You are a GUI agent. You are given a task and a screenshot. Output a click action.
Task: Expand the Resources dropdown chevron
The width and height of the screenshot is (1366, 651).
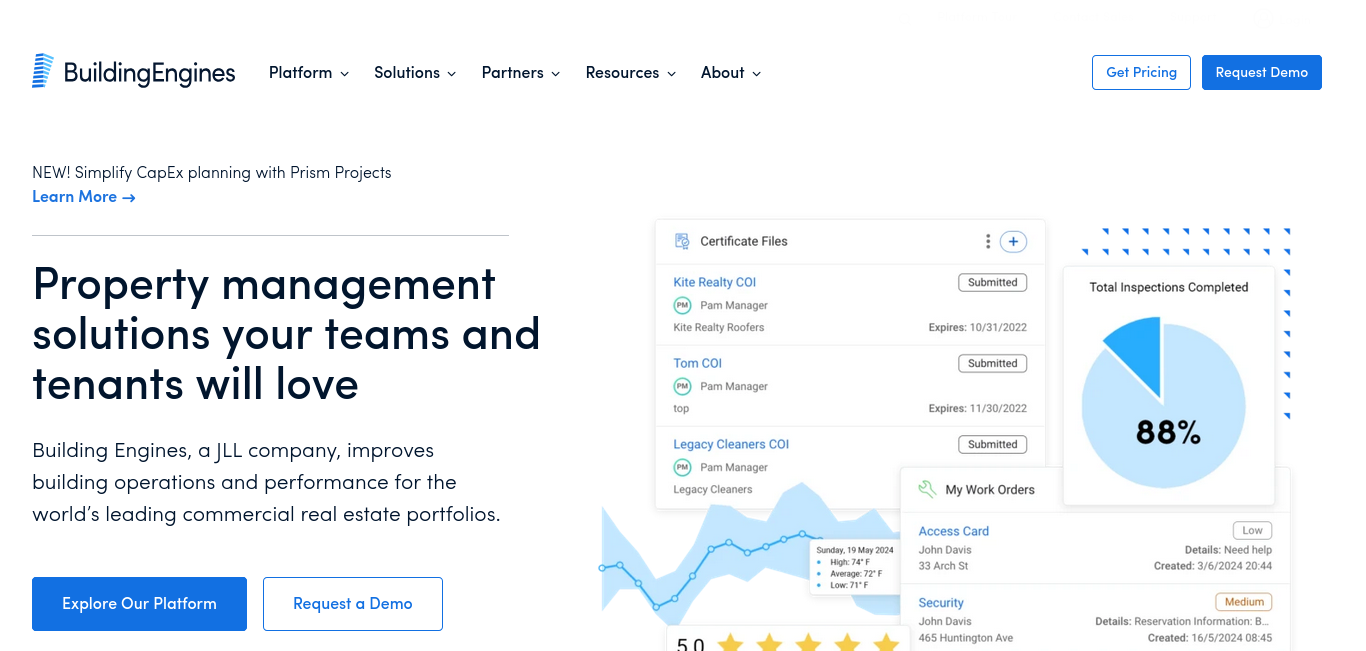pyautogui.click(x=671, y=74)
